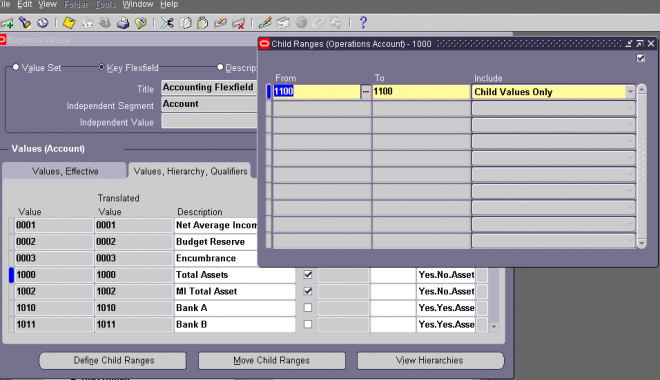Open list of values button beside From field

[366, 92]
